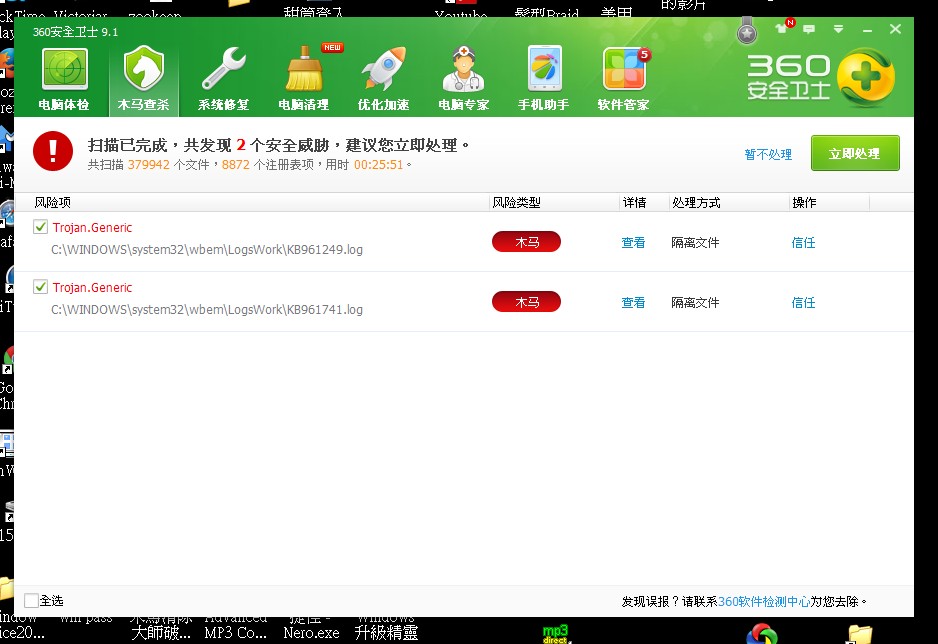This screenshot has height=644, width=938.
Task: Minimize the 360安全卫士 window
Action: click(867, 29)
